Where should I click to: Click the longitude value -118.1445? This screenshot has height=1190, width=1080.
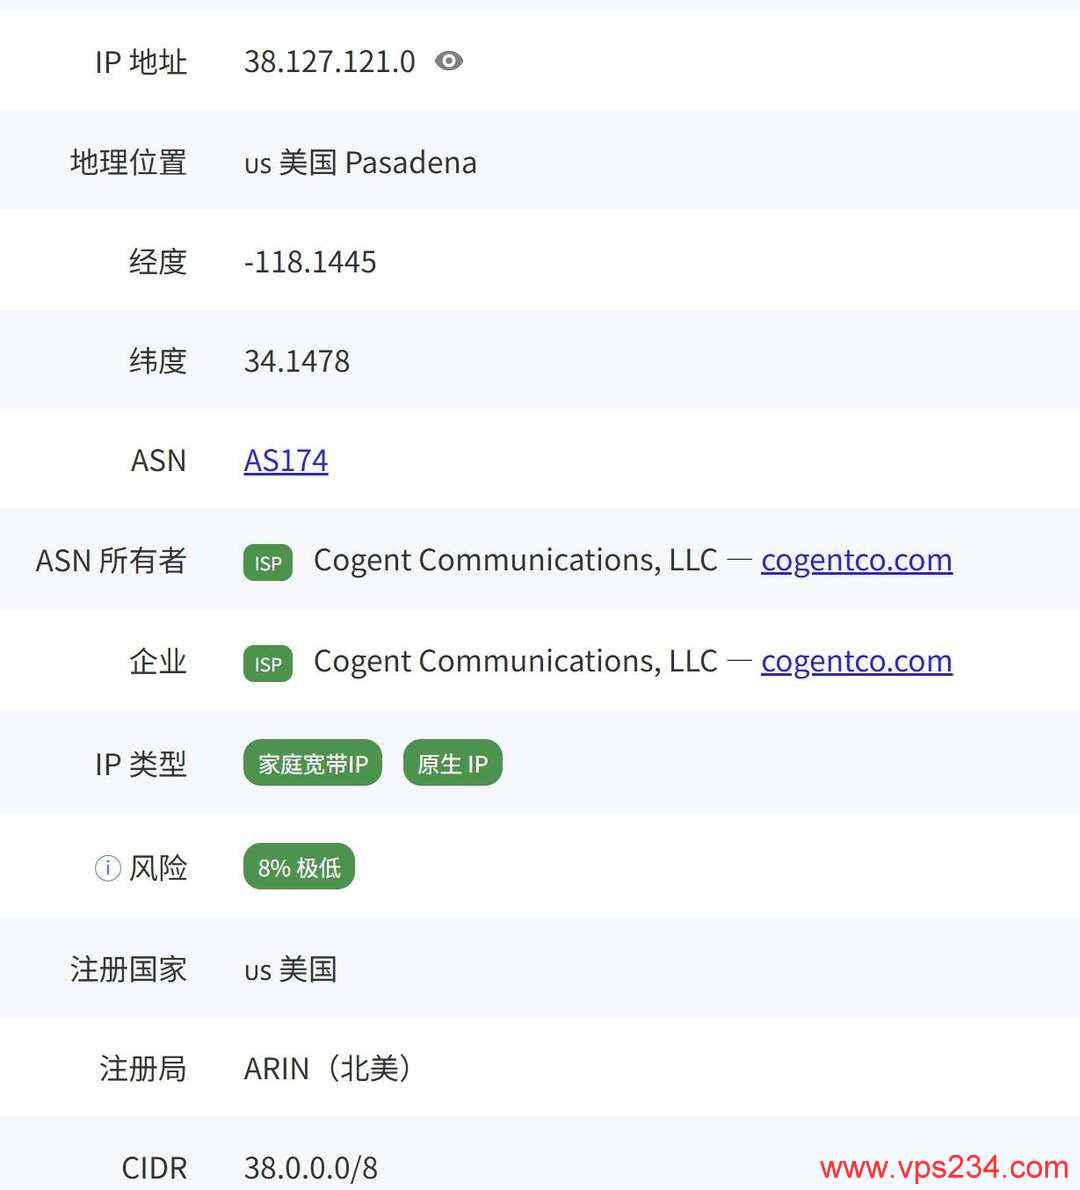309,262
